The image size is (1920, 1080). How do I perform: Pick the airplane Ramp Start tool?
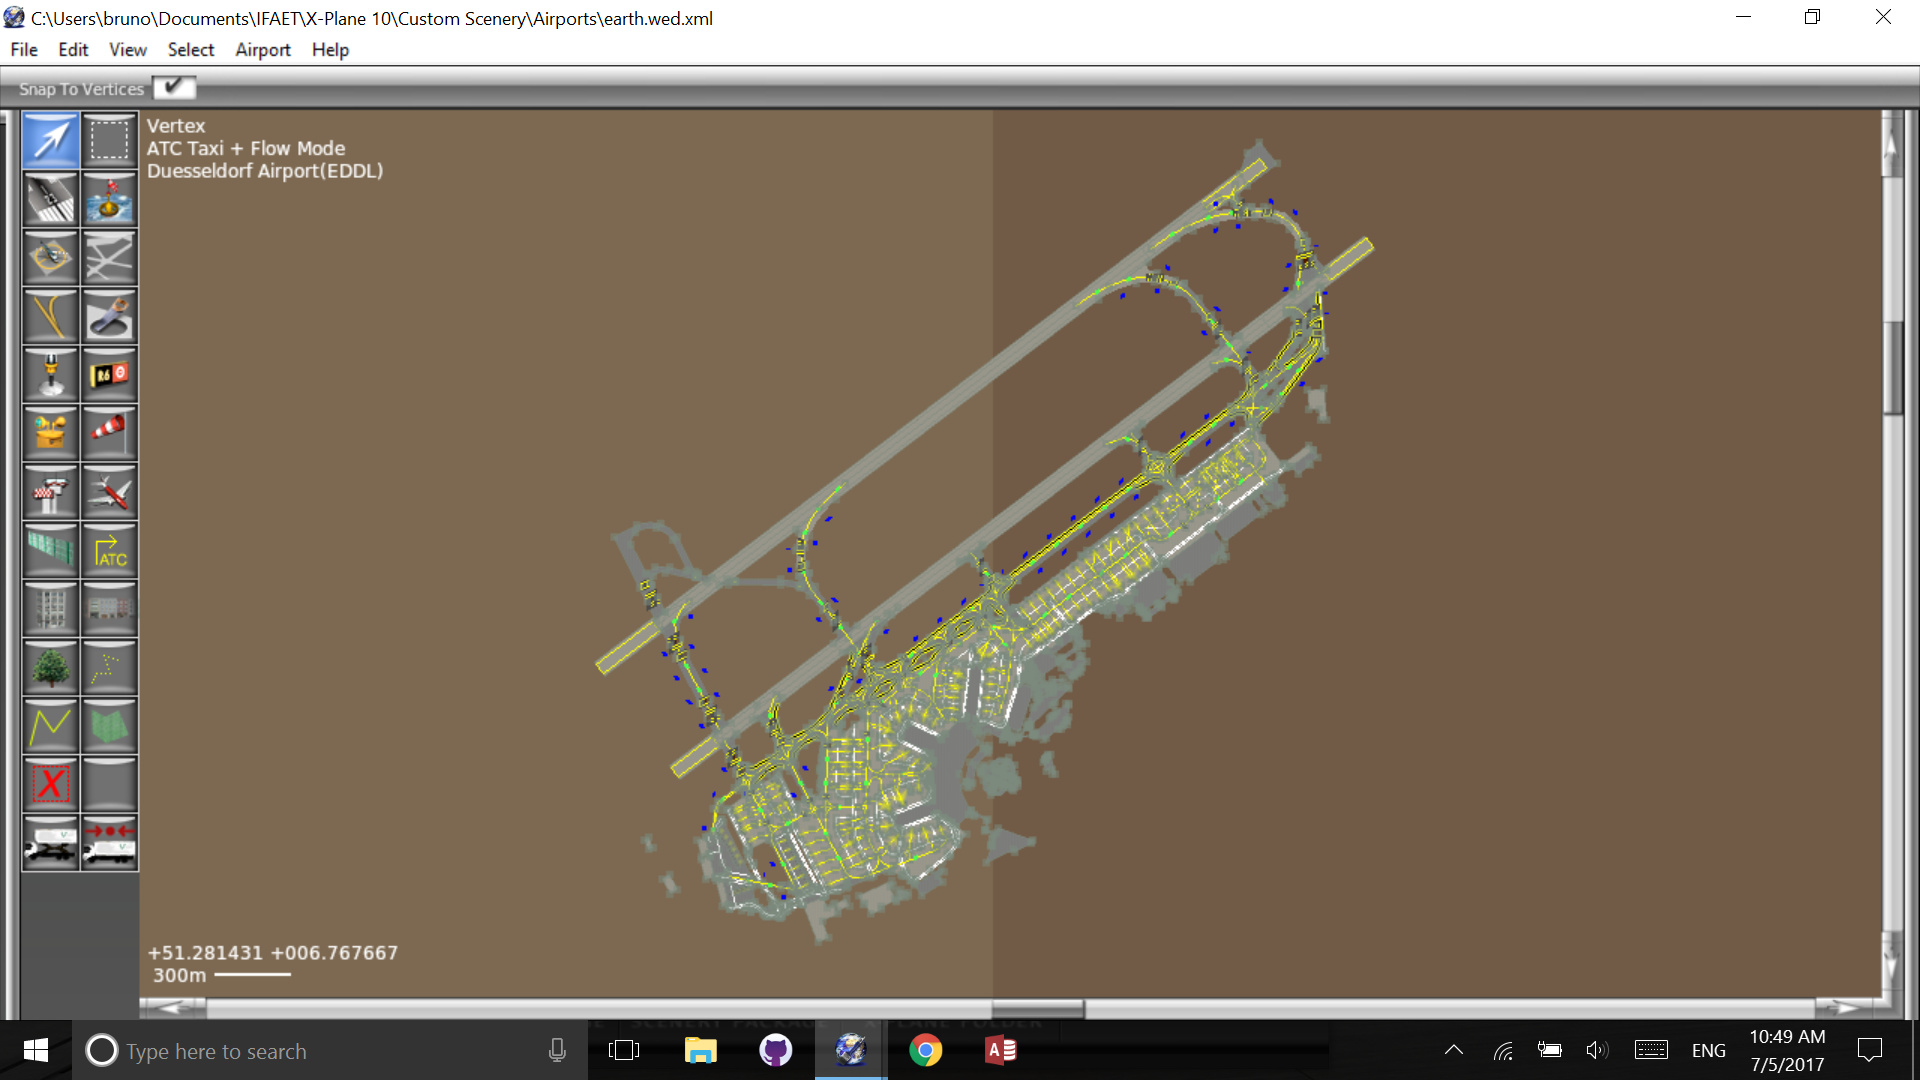coord(109,492)
